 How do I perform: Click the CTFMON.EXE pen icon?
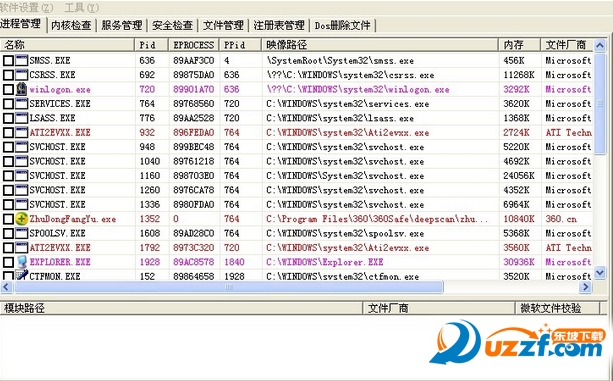(22, 275)
